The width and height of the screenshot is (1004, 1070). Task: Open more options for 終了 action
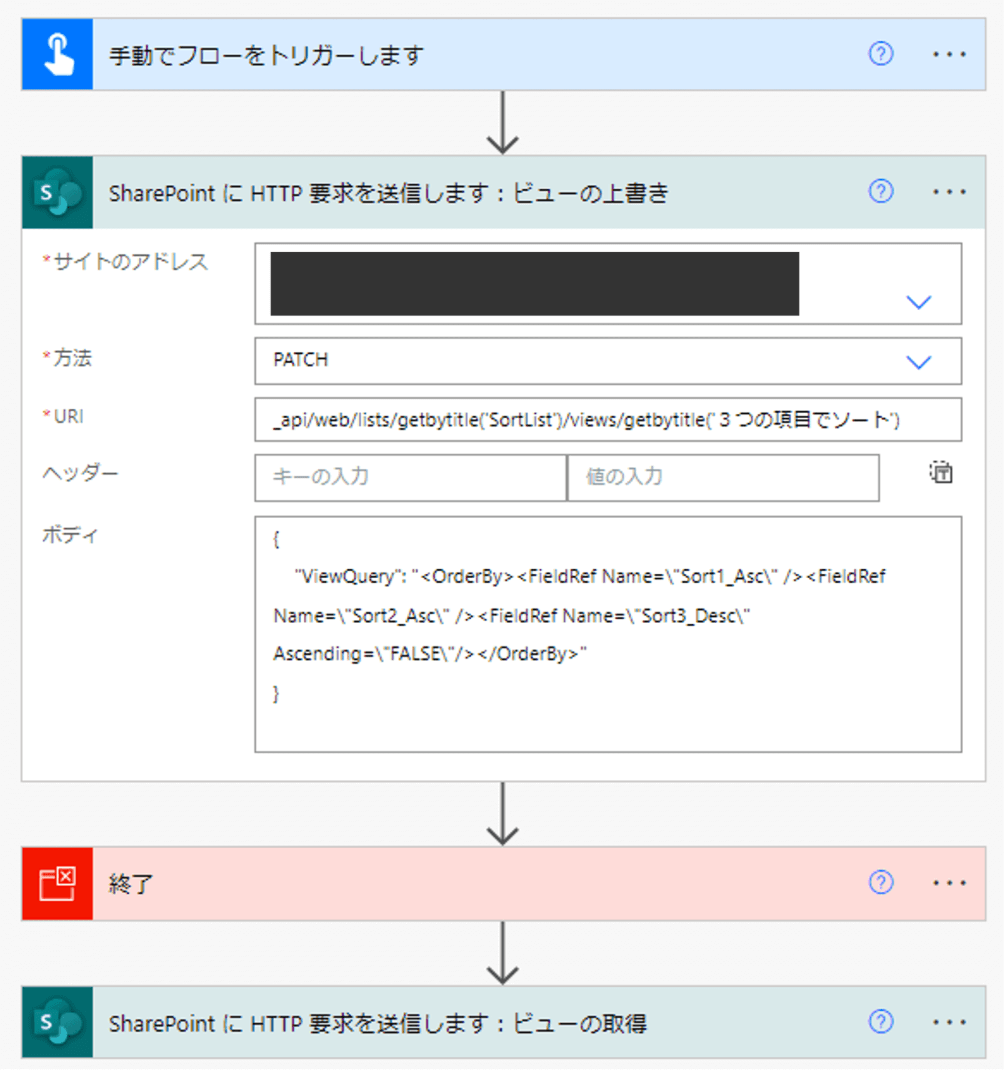click(x=949, y=883)
